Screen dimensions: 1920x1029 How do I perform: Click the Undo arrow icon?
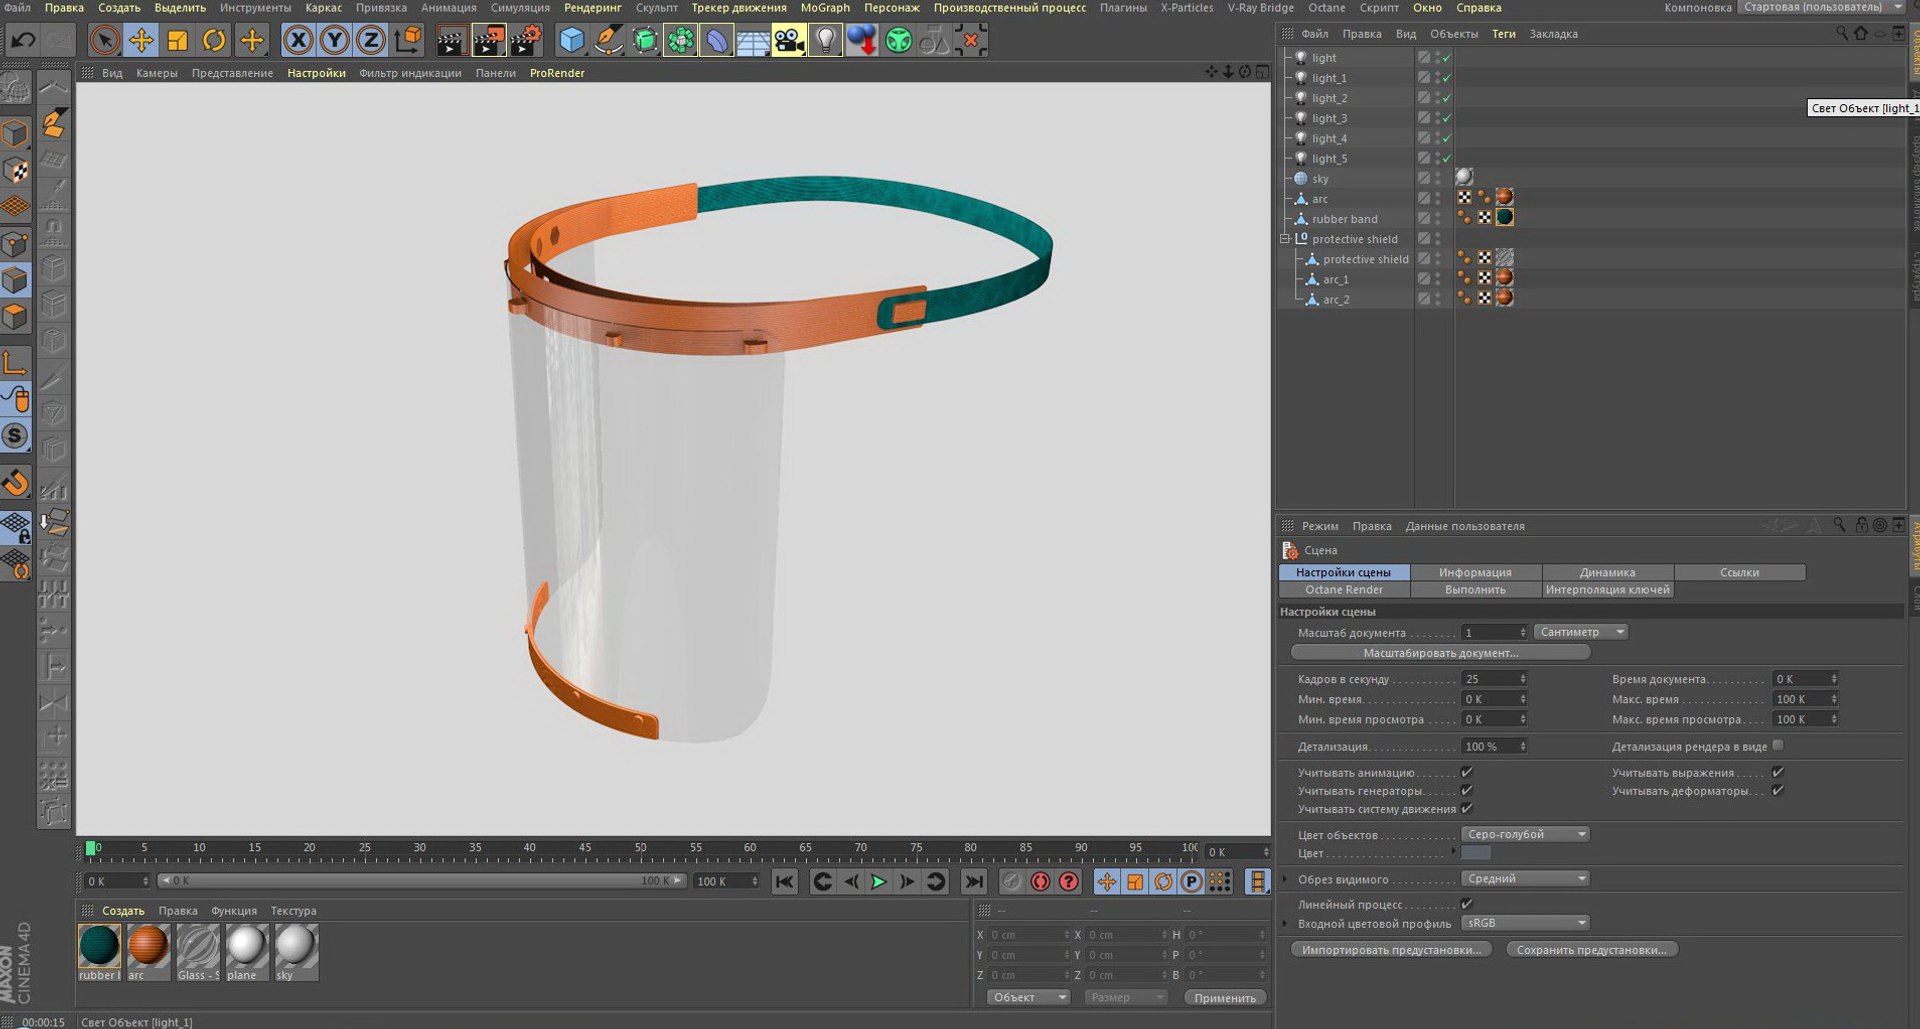pyautogui.click(x=23, y=40)
